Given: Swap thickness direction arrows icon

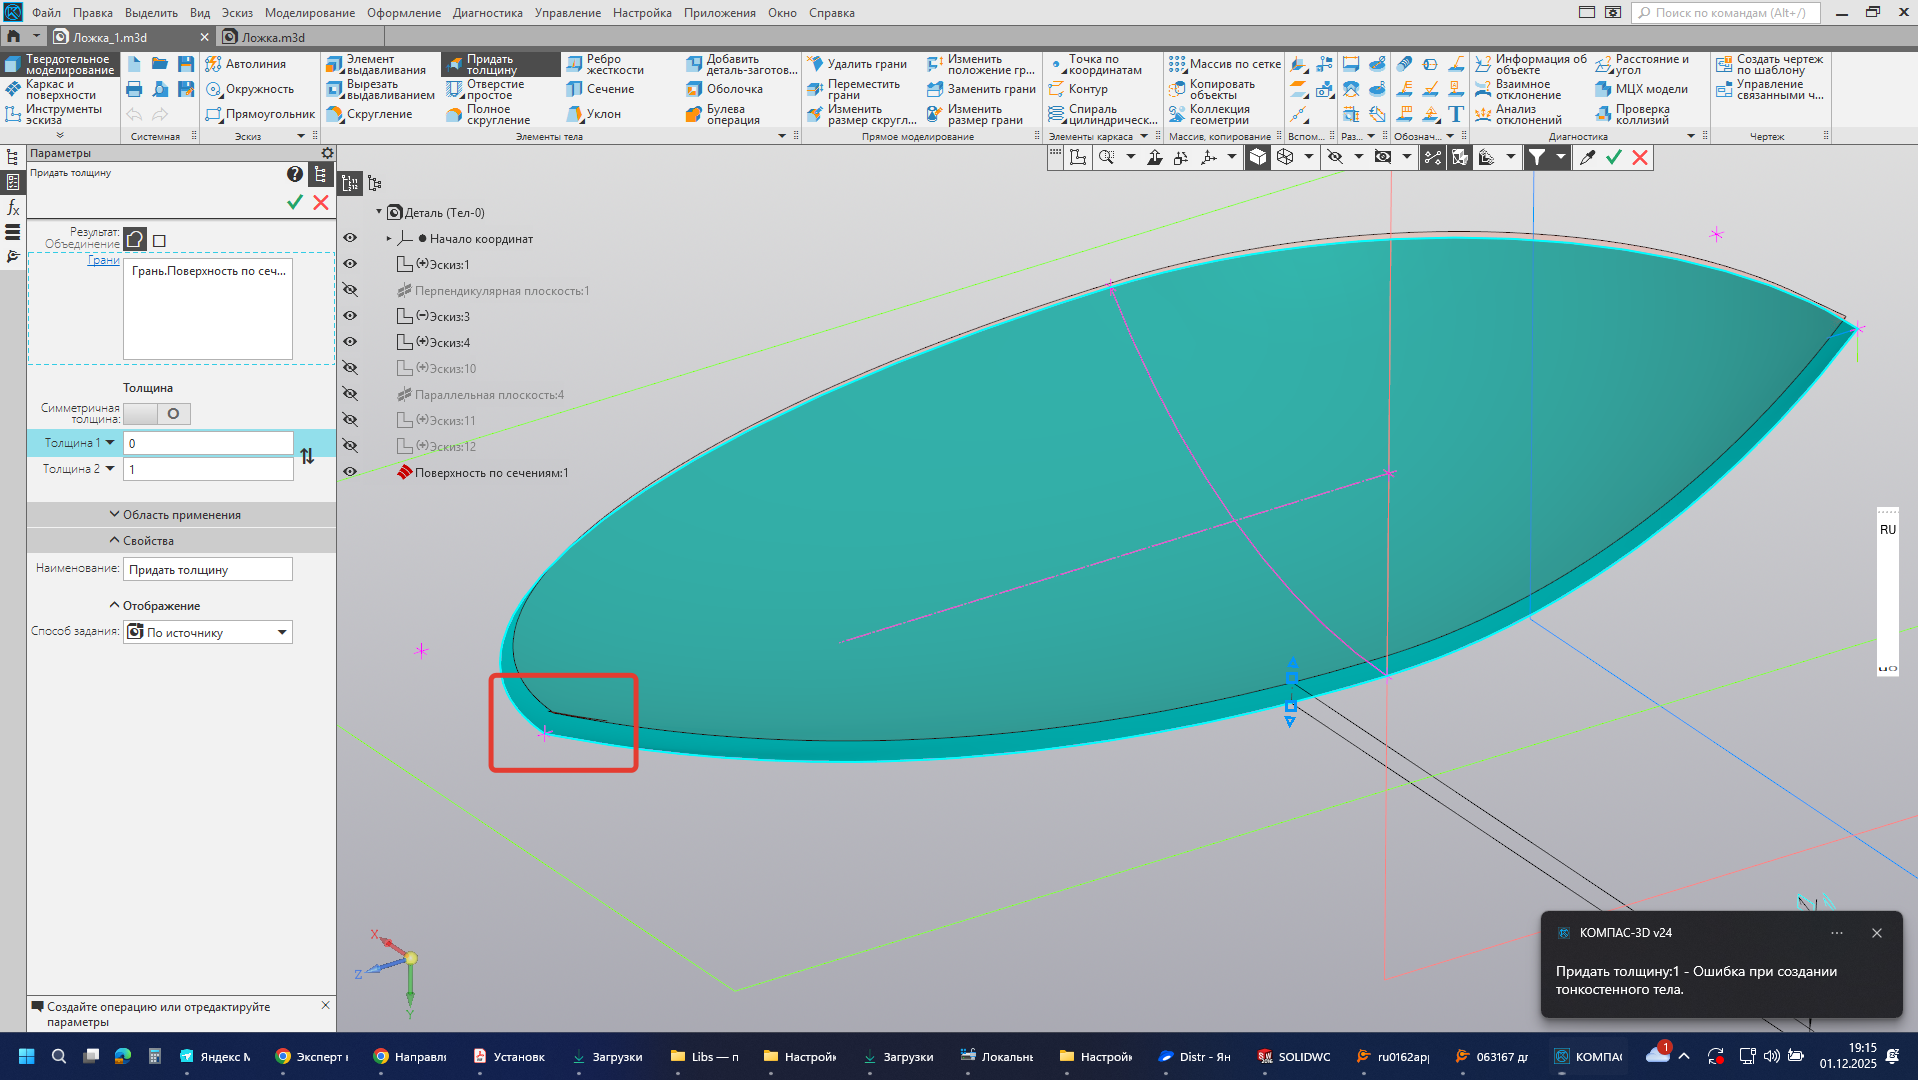Looking at the screenshot, I should (x=307, y=456).
